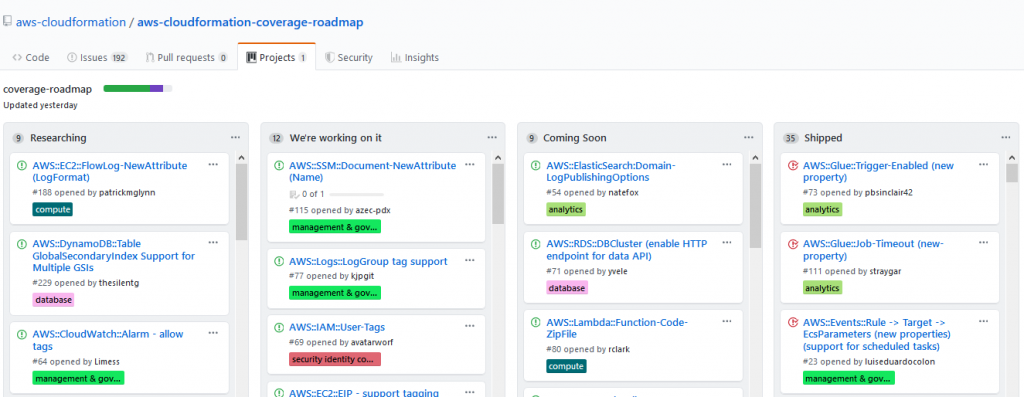Click compute label on FlowLog card

[52, 209]
